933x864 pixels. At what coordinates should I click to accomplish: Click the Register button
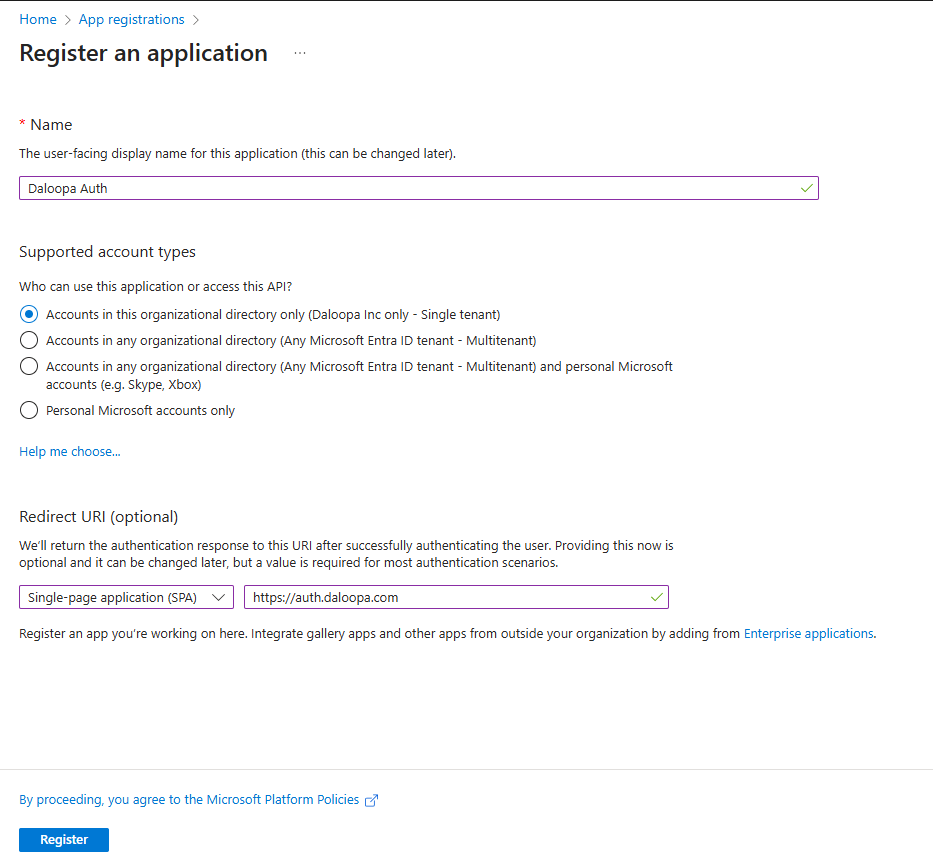[x=64, y=840]
